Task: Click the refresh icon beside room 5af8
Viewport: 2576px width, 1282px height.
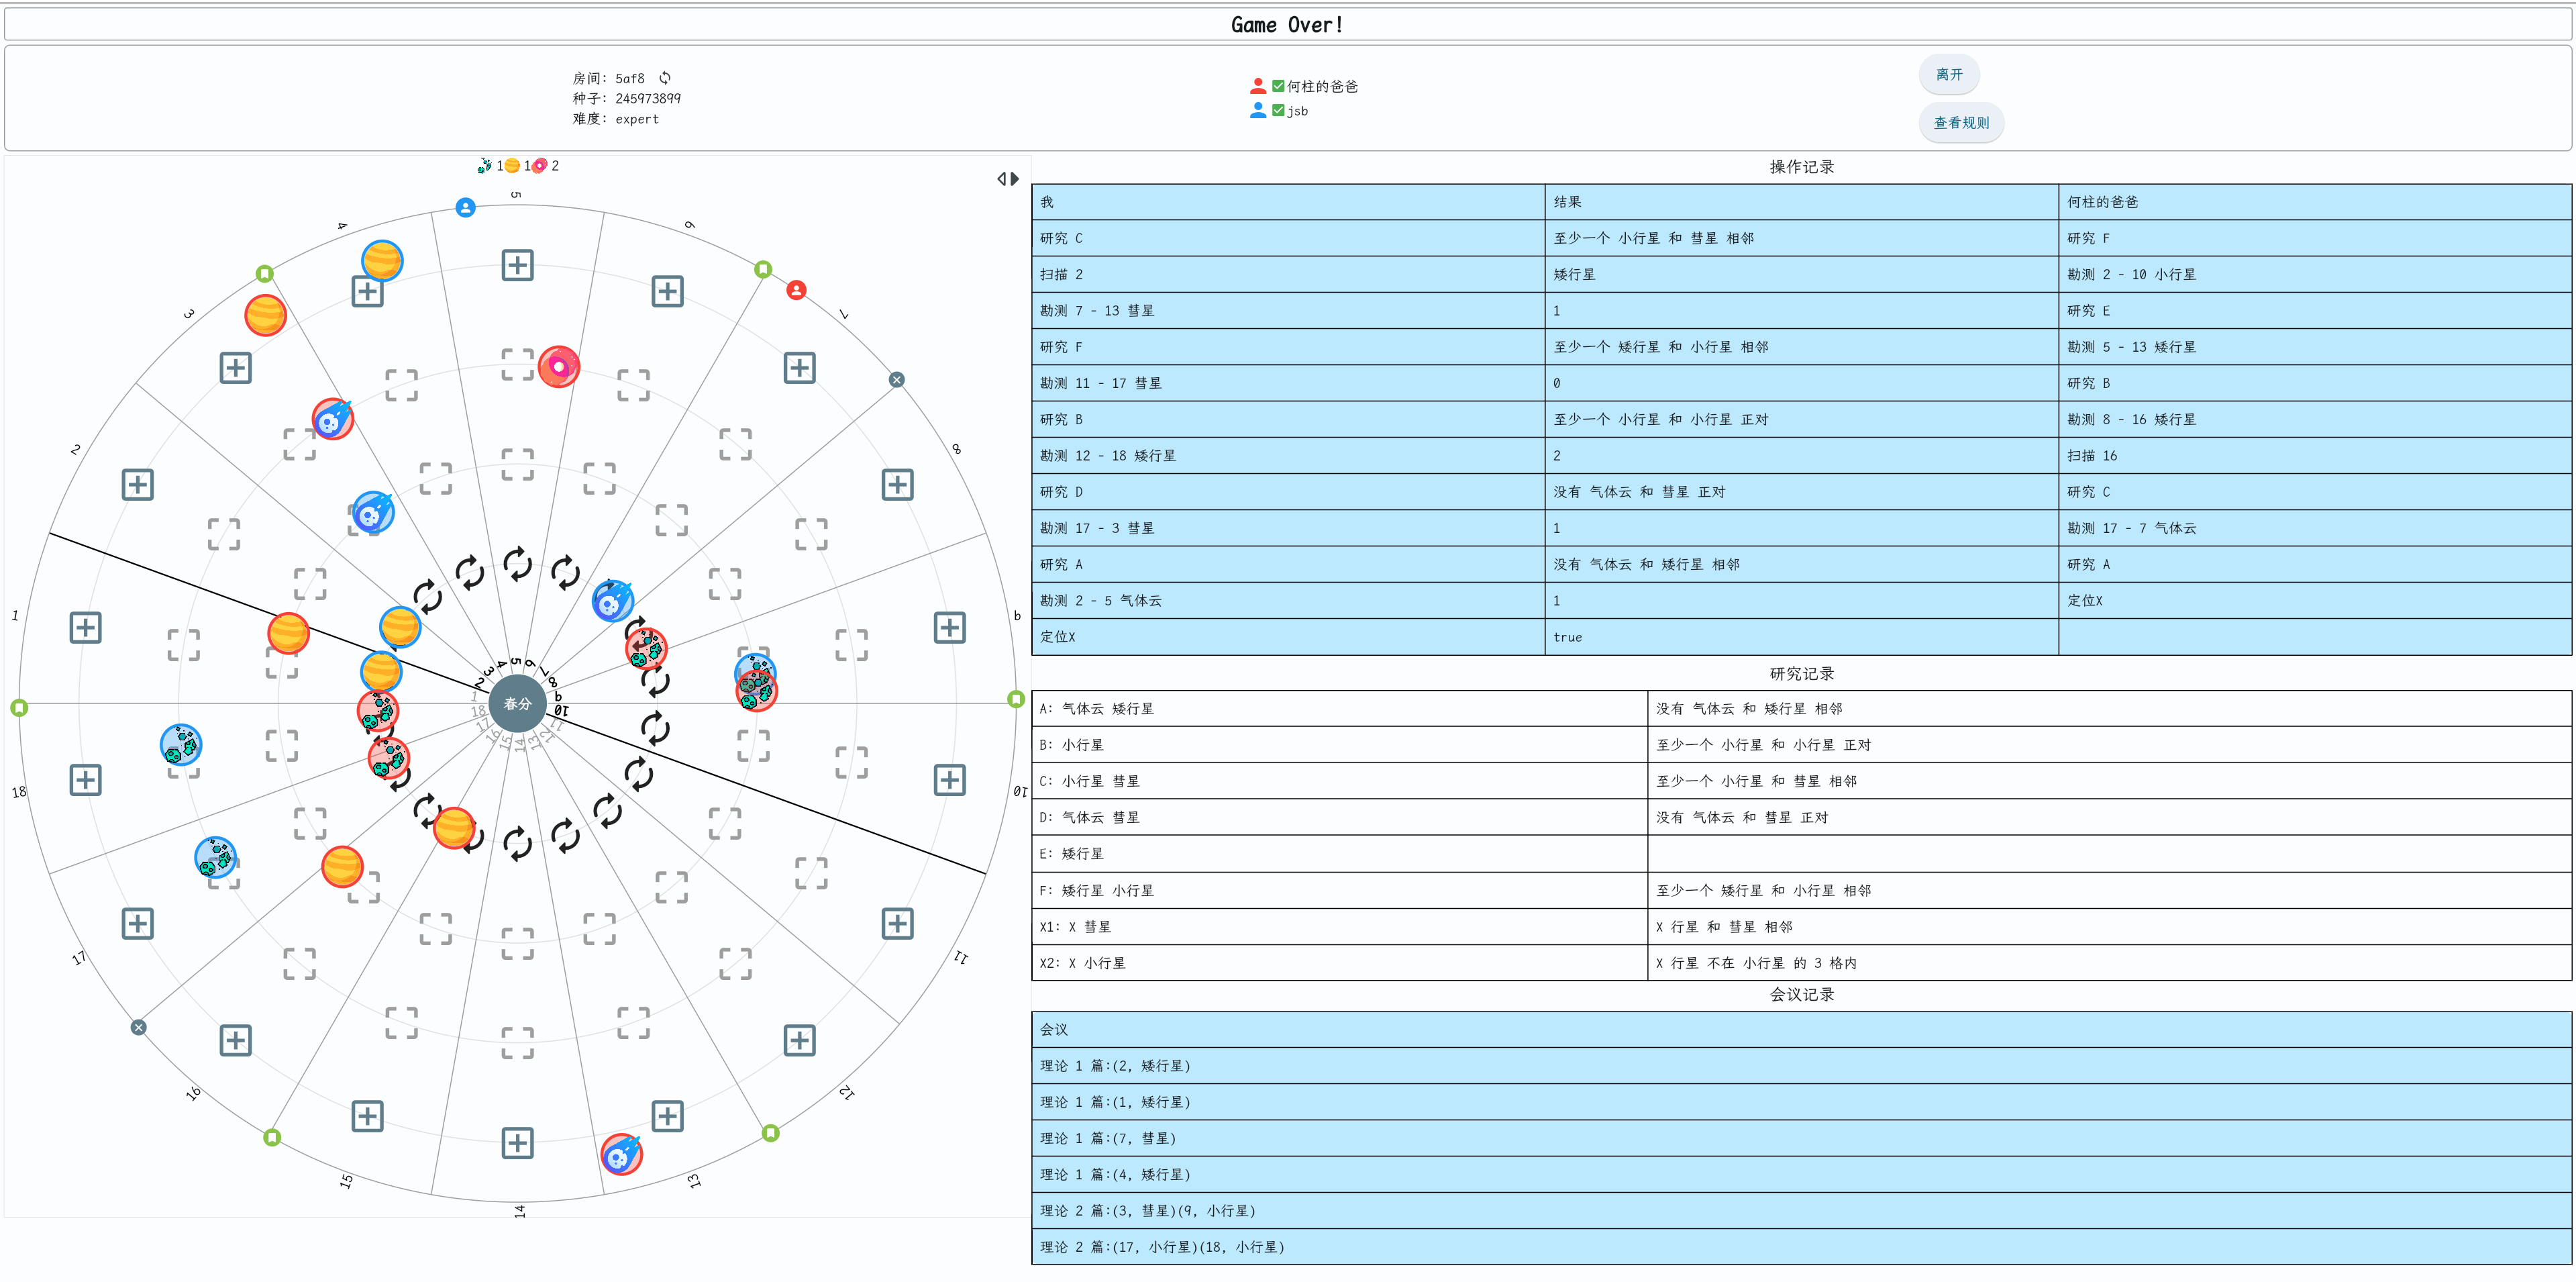Action: click(x=665, y=78)
